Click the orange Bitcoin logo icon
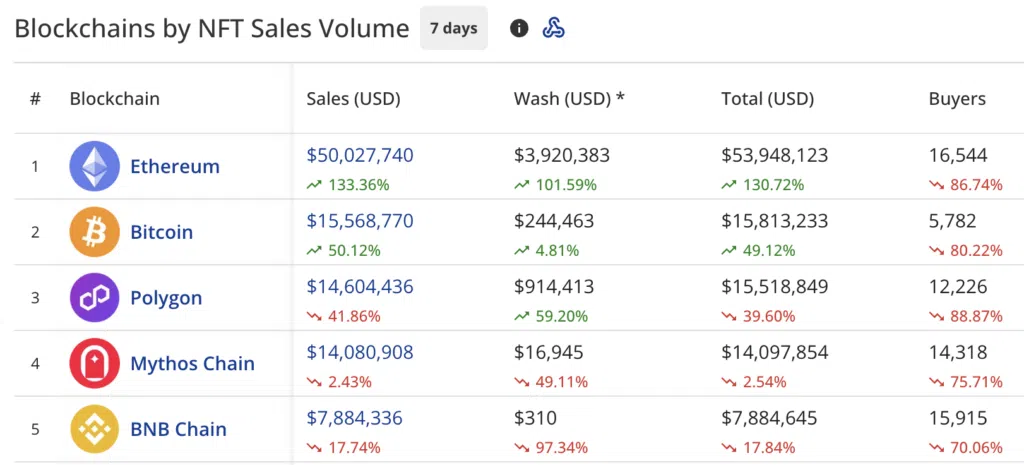This screenshot has width=1024, height=465. coord(95,232)
